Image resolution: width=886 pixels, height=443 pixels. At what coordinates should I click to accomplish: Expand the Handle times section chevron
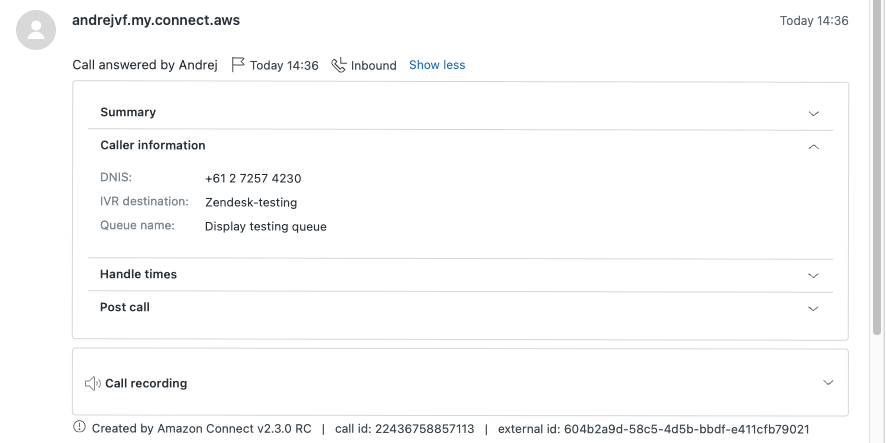click(x=813, y=275)
